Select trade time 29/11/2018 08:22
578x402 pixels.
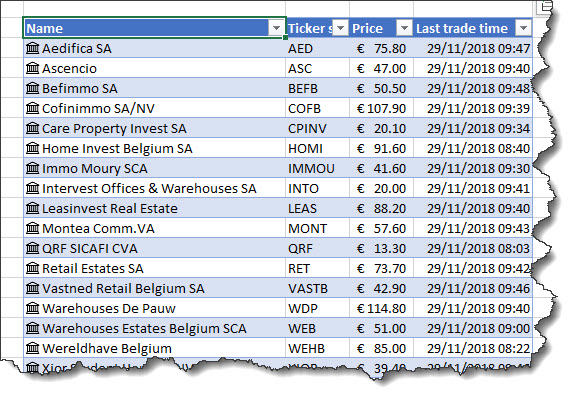tap(473, 348)
